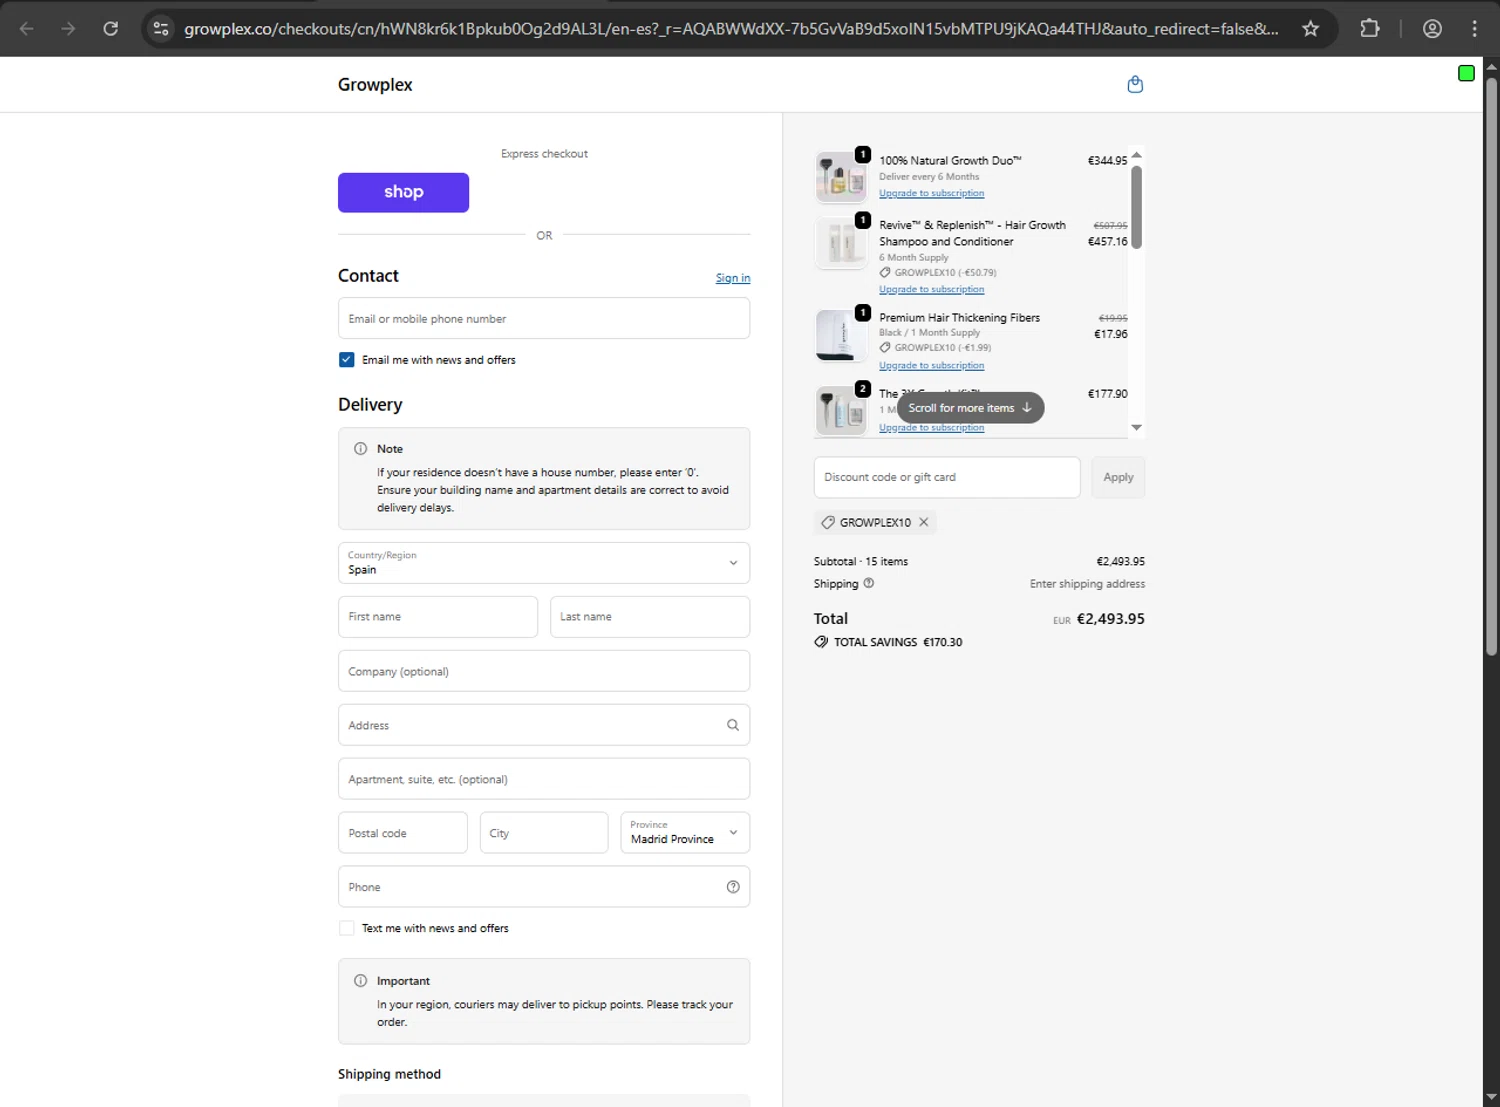Upgrade Hair Thickening Fibers to subscription
The image size is (1500, 1107).
(x=931, y=365)
